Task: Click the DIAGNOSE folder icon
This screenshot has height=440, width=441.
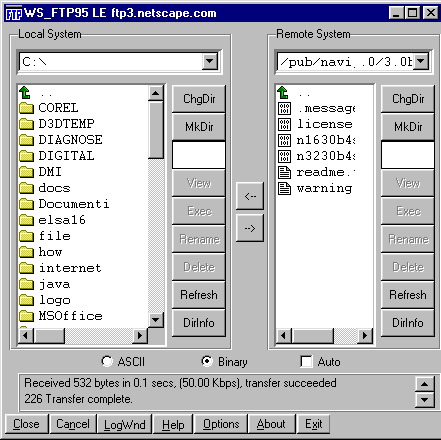Action: [x=26, y=140]
